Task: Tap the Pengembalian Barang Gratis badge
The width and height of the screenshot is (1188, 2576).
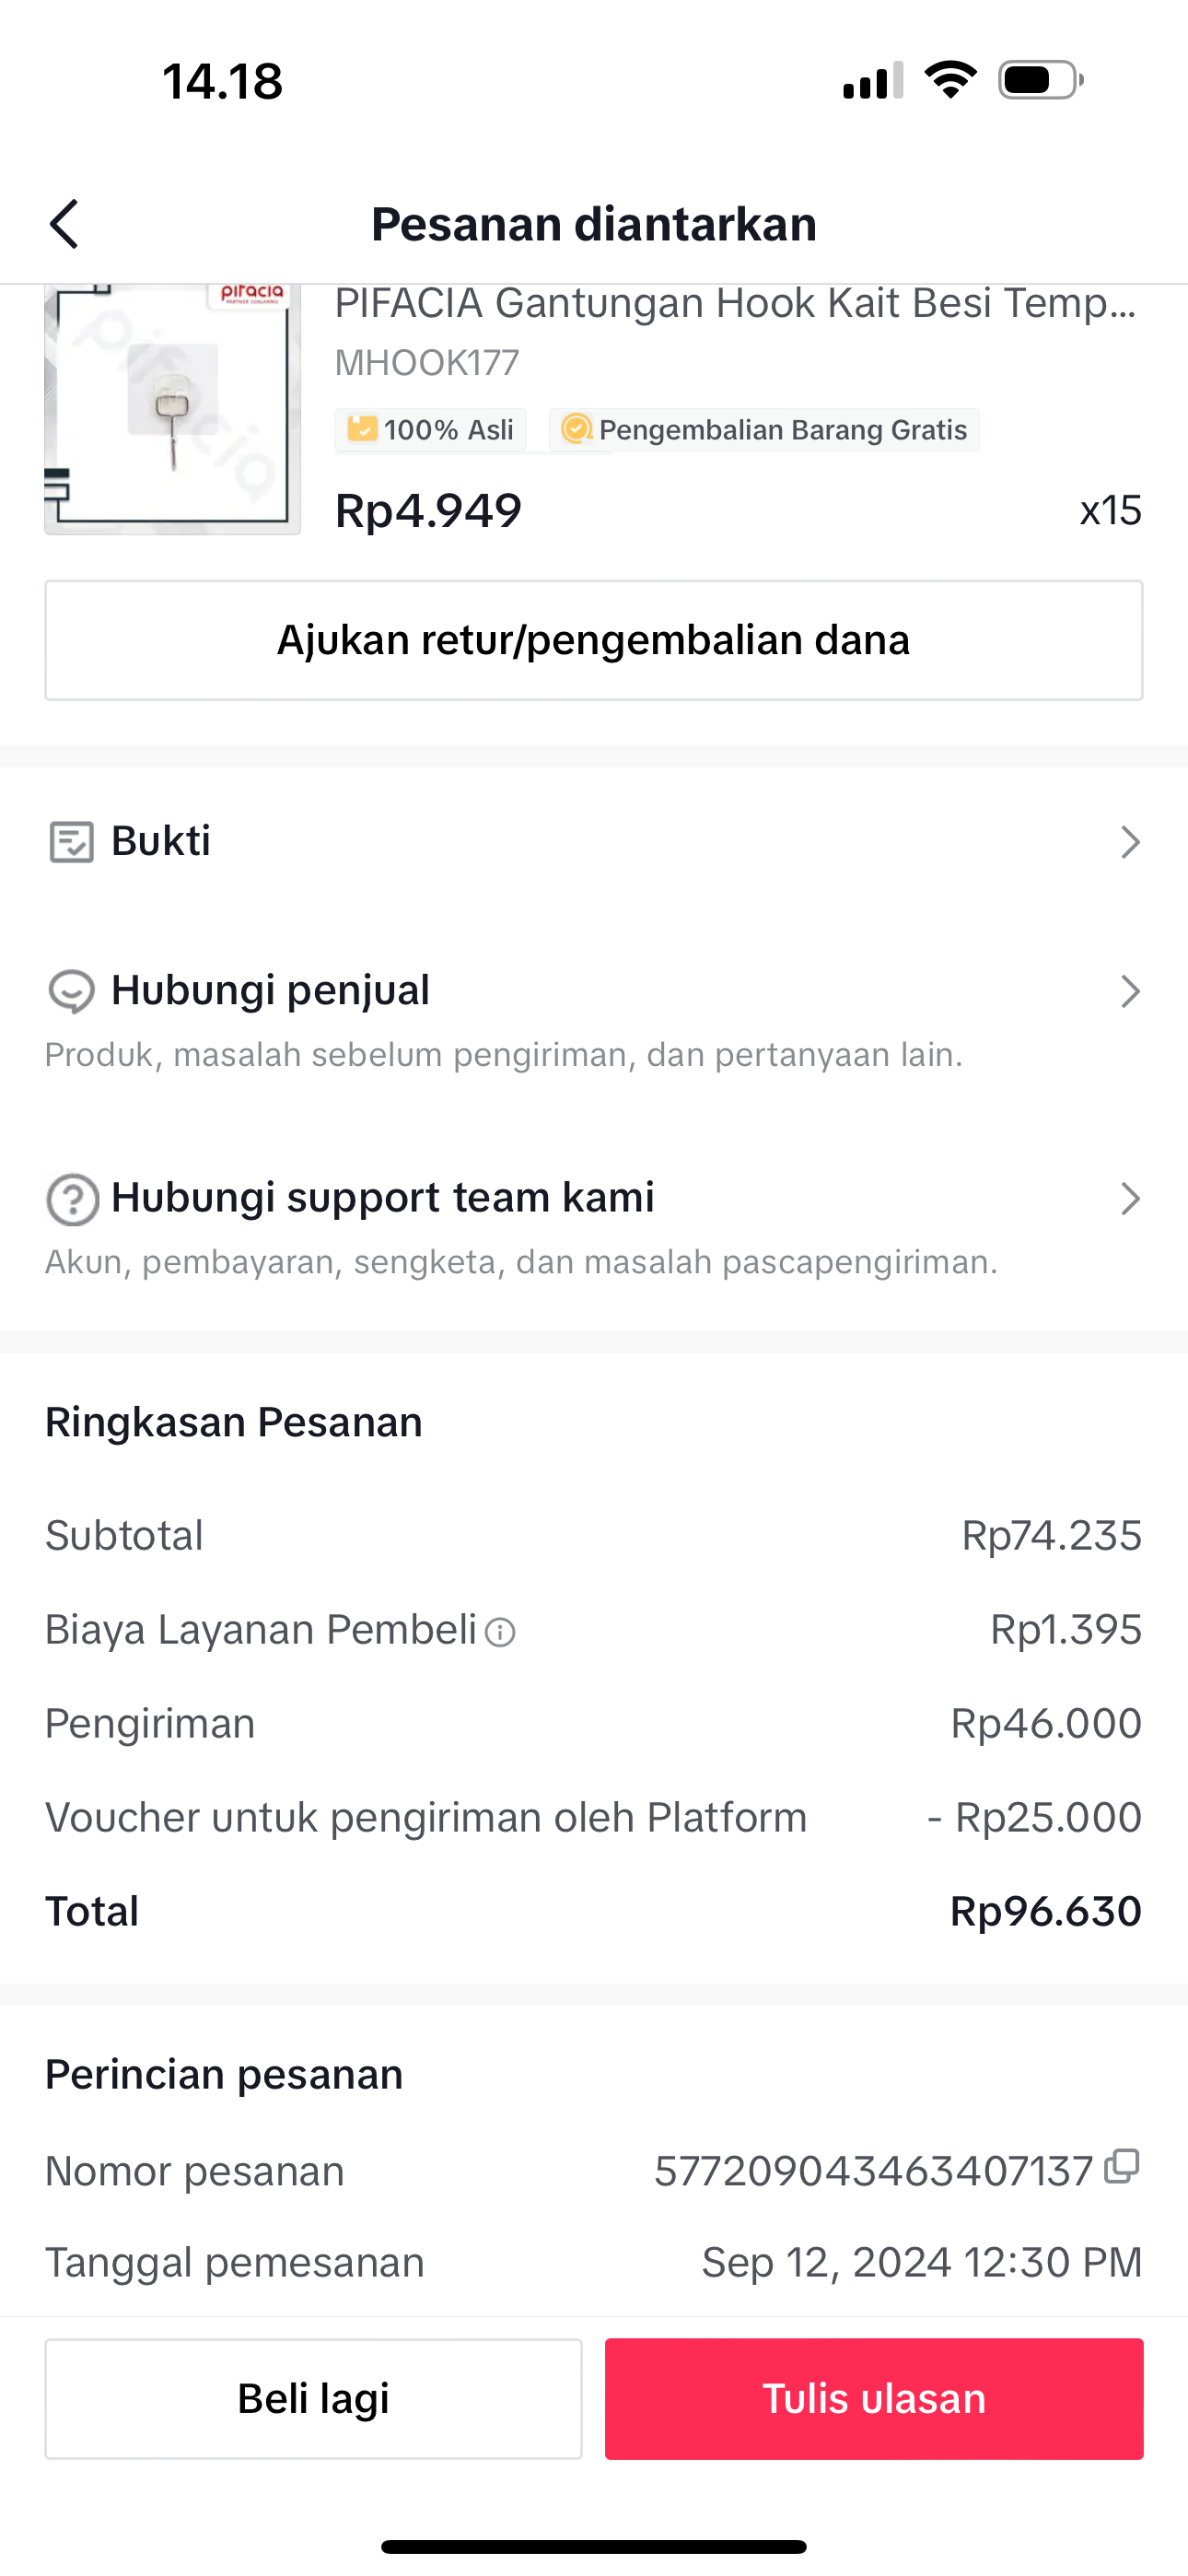Action: point(764,430)
